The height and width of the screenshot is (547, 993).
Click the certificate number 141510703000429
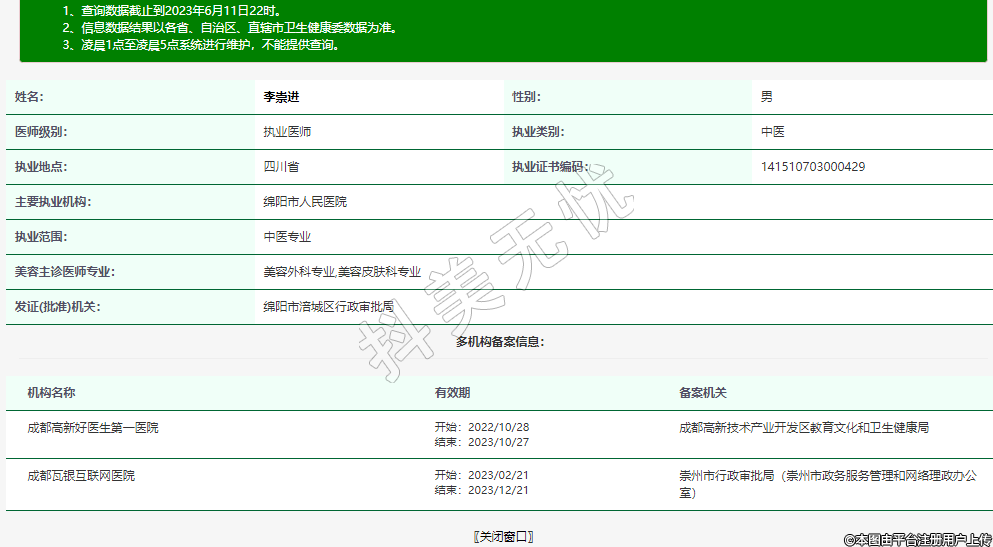pyautogui.click(x=812, y=167)
